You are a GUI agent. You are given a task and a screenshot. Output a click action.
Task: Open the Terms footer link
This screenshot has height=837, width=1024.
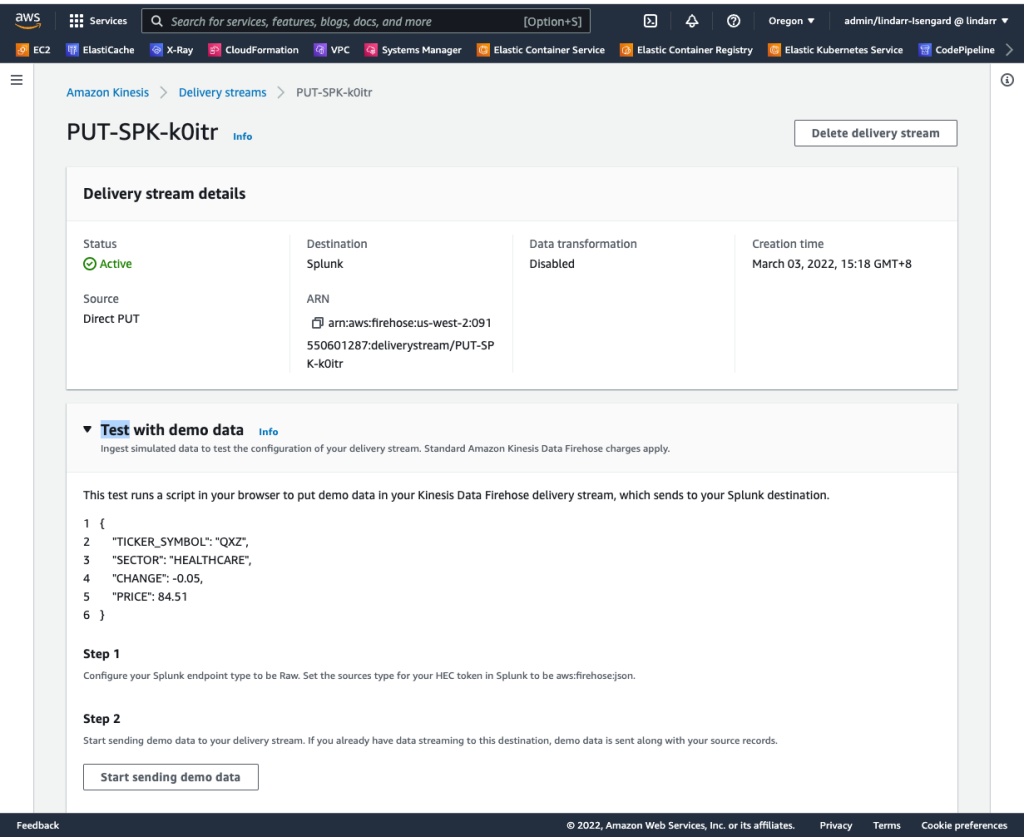(887, 825)
